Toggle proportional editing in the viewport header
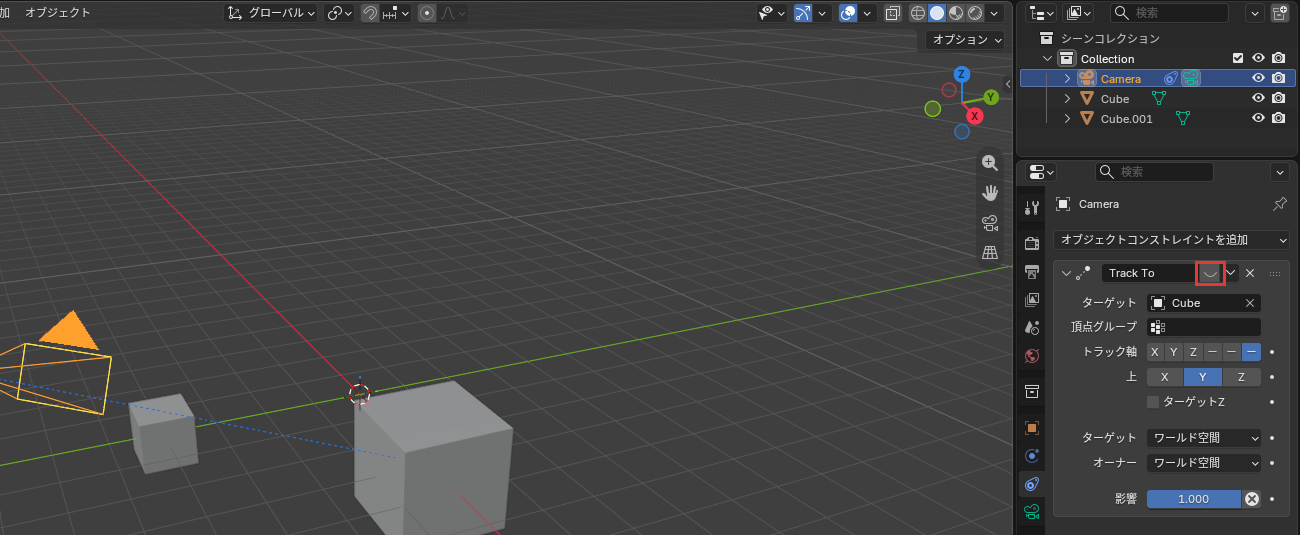Viewport: 1300px width, 535px height. (x=427, y=13)
